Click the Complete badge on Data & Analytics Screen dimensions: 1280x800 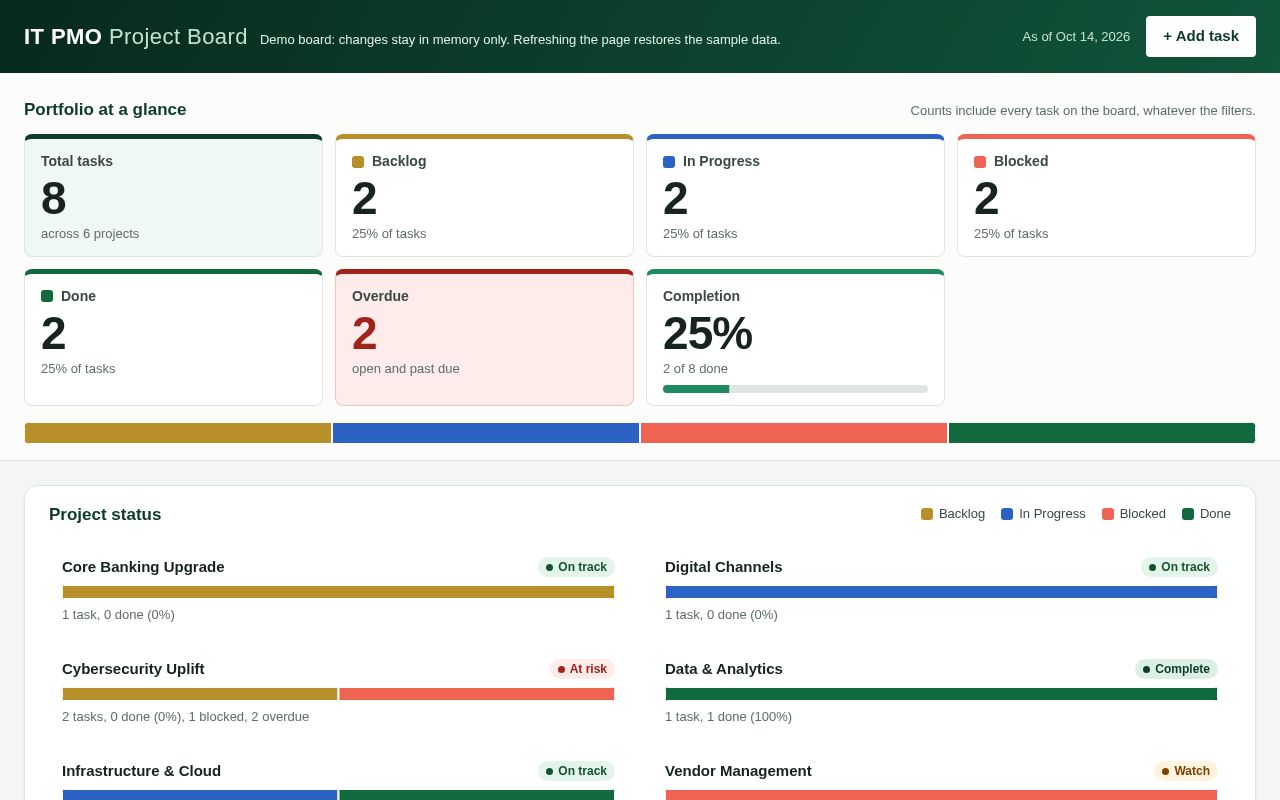1176,669
